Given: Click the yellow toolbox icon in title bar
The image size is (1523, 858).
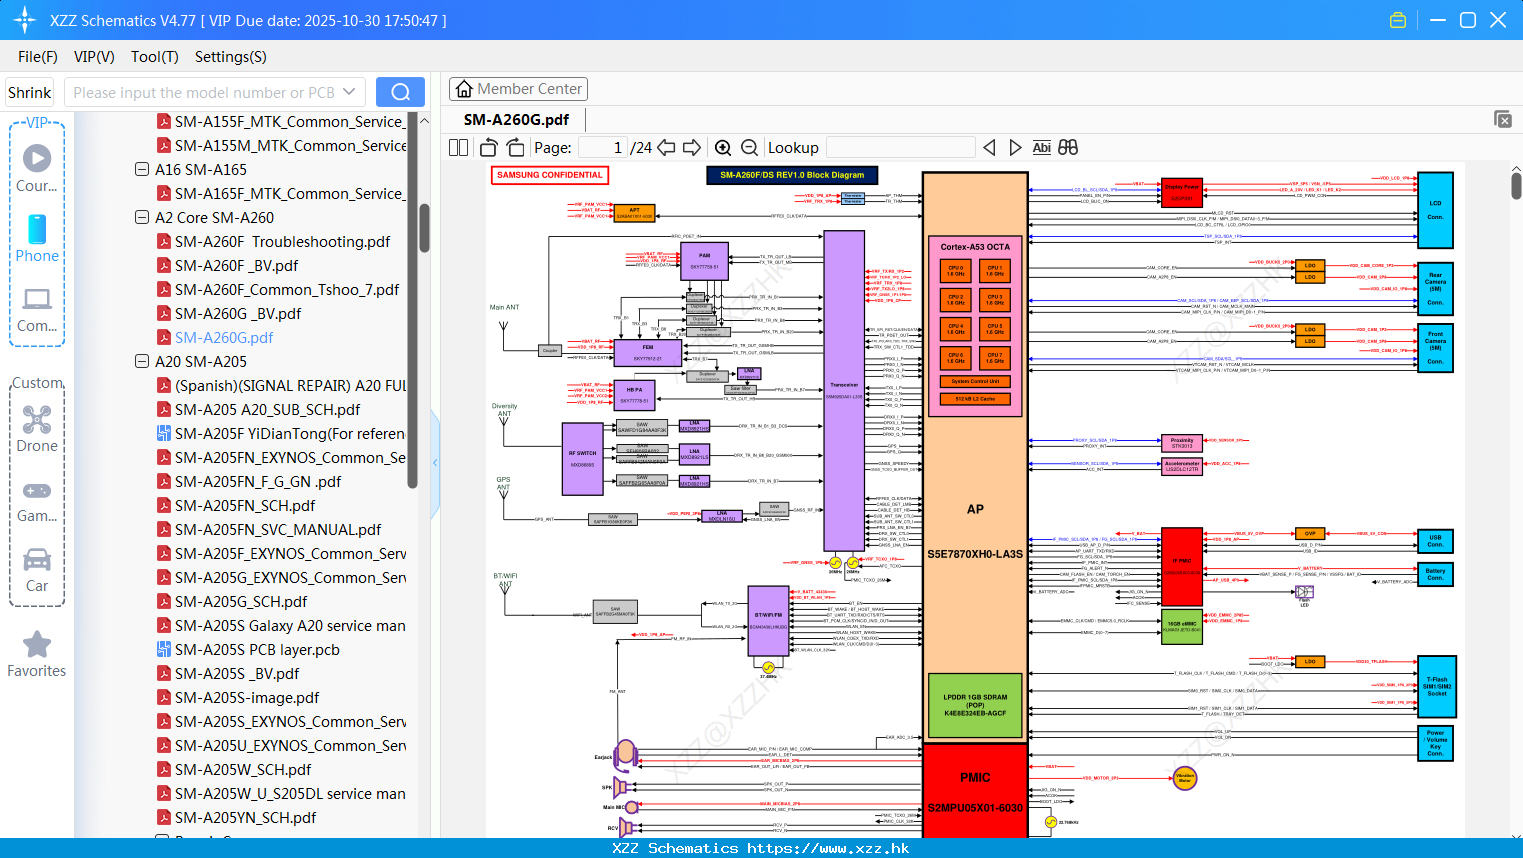Looking at the screenshot, I should (1398, 20).
